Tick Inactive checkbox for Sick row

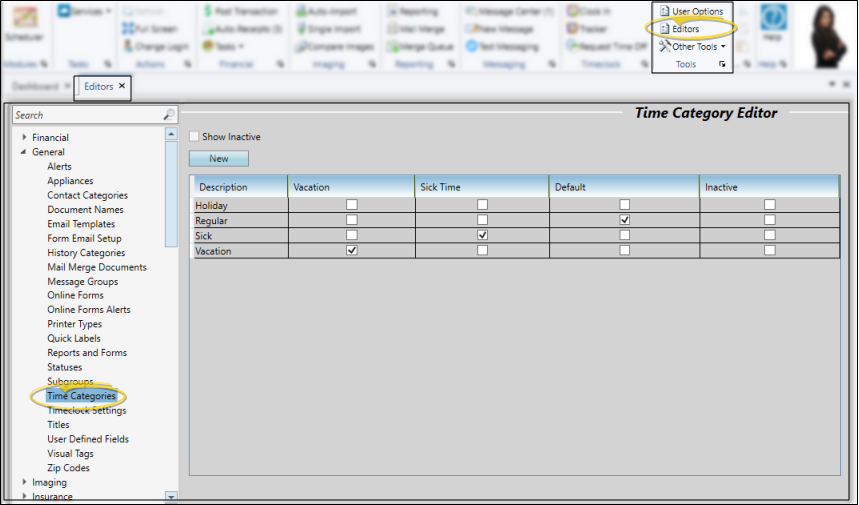tap(769, 235)
